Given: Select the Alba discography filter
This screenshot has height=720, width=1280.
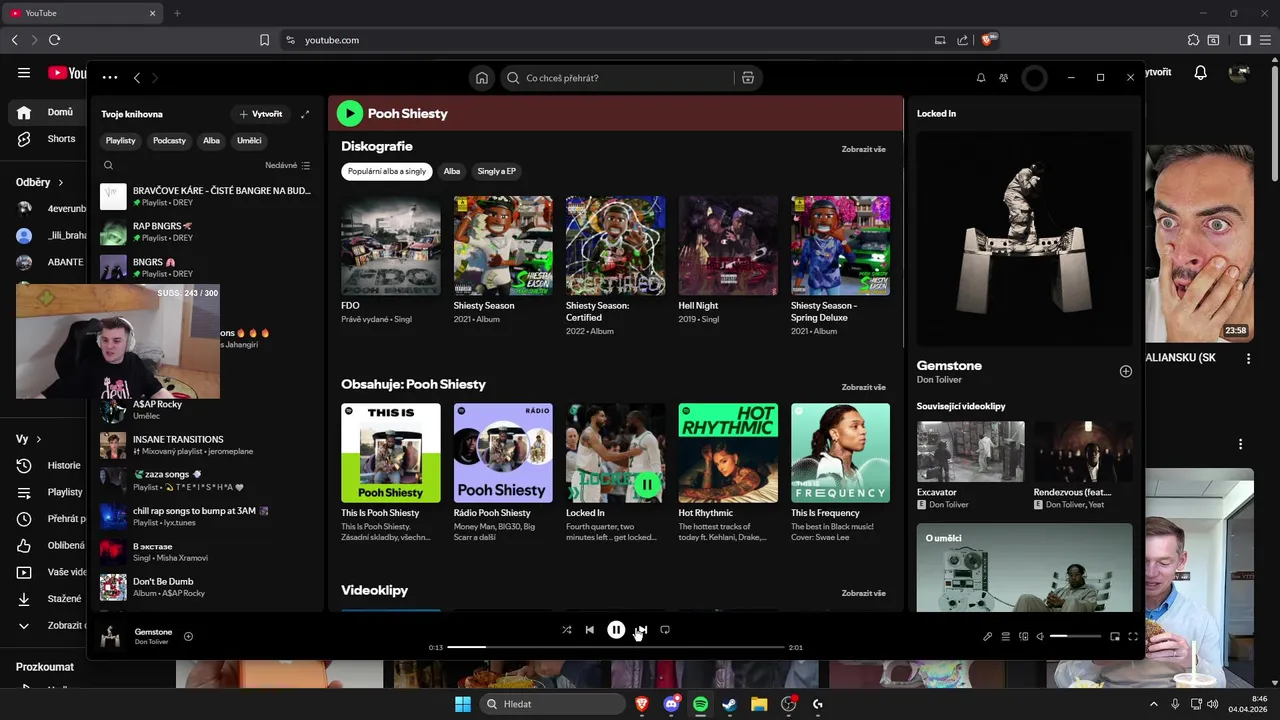Looking at the screenshot, I should pyautogui.click(x=452, y=171).
